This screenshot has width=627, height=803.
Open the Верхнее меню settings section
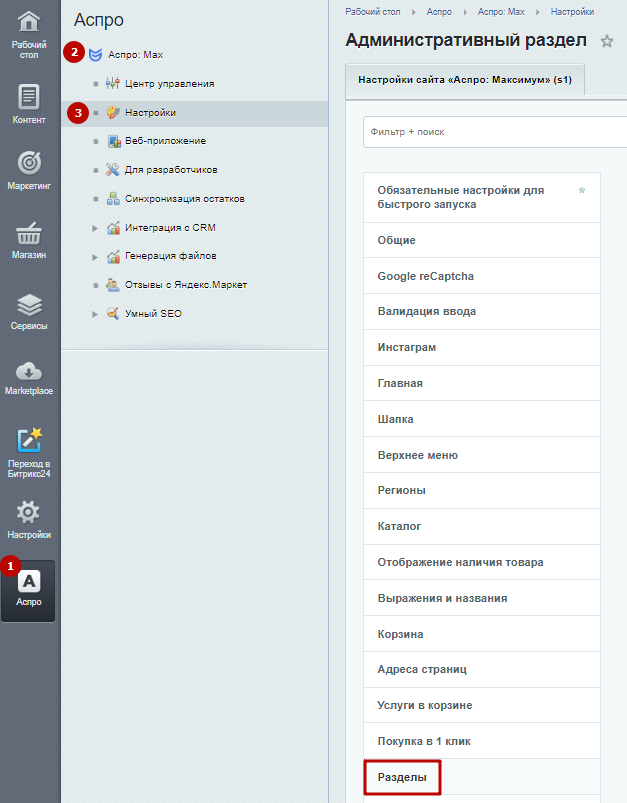[482, 455]
